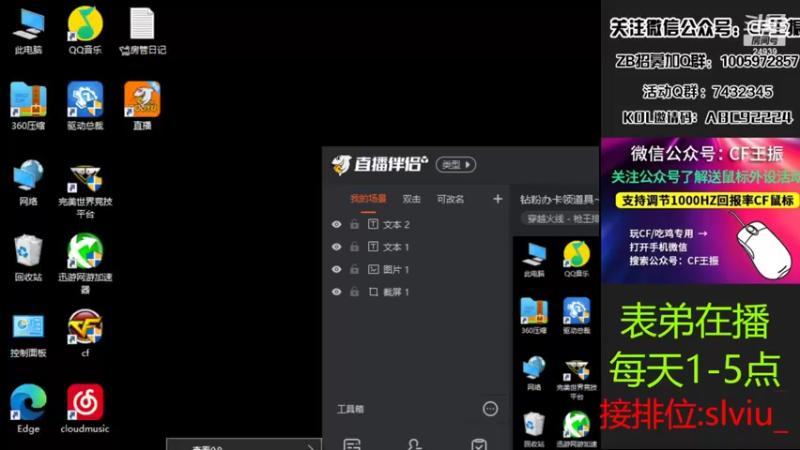Toggle visibility of the 截屏 1 layer
The width and height of the screenshot is (800, 450).
coord(336,292)
